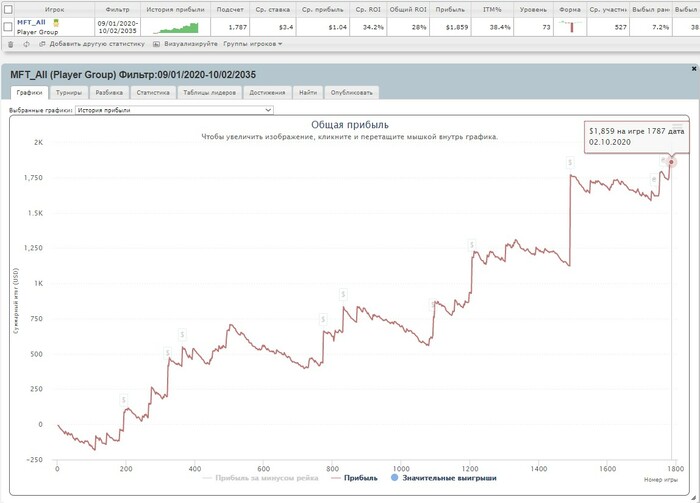The image size is (700, 503).
Task: Click the История прибыли sparkline thumbnail
Action: pos(175,28)
